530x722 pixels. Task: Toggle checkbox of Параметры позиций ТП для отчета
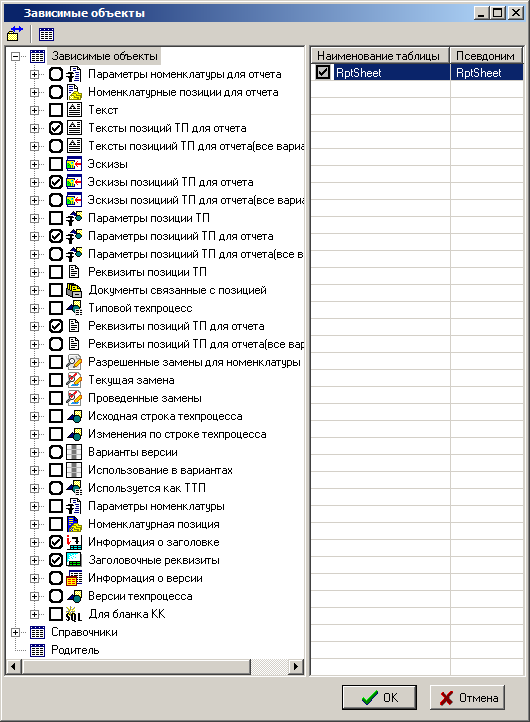coord(56,236)
